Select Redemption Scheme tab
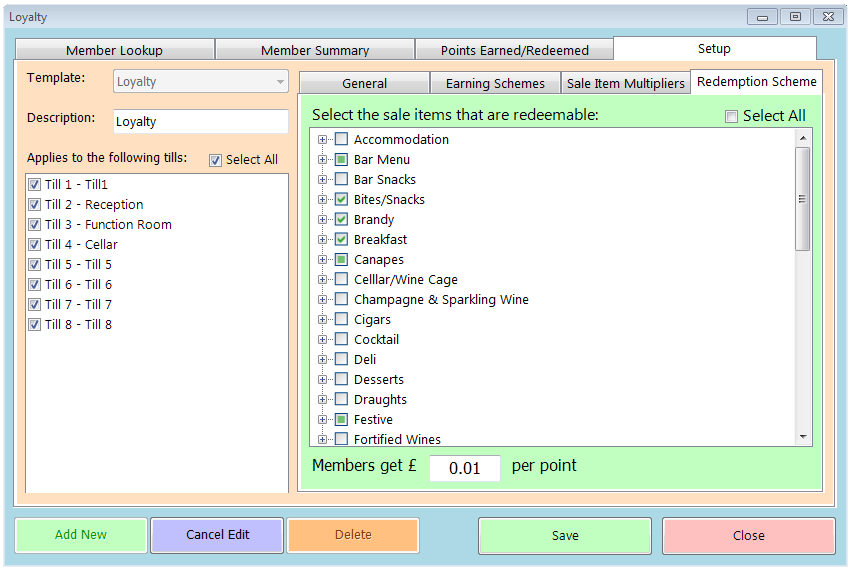 (756, 82)
